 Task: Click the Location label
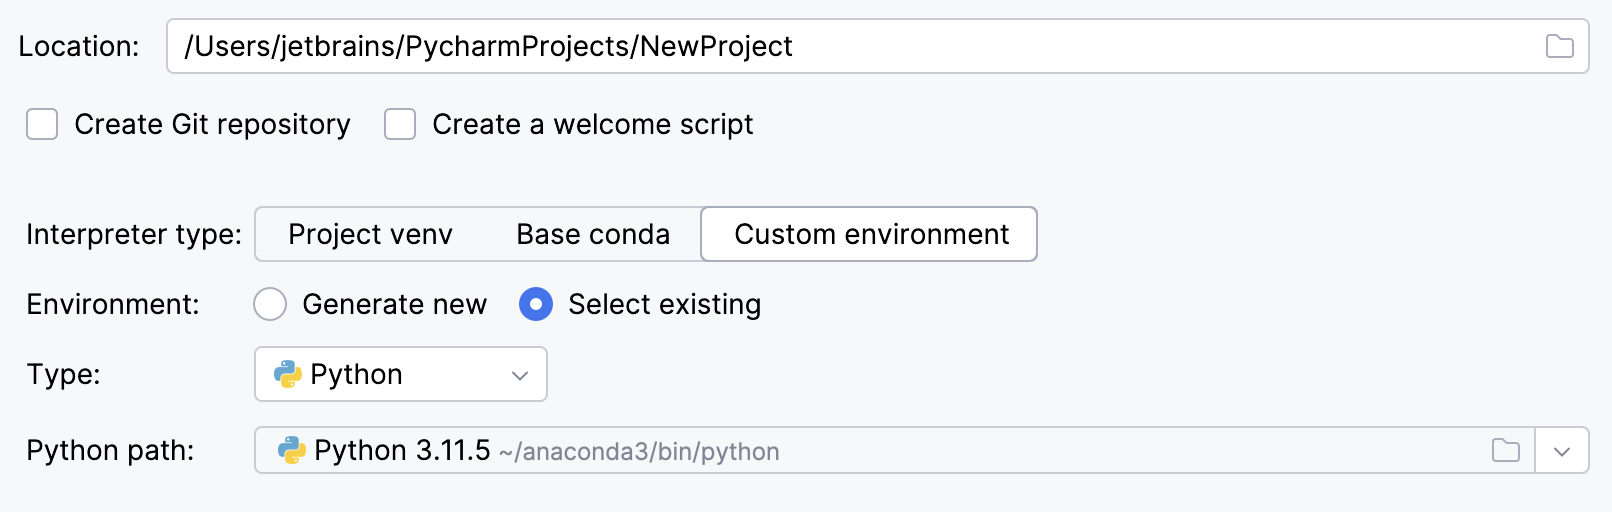pyautogui.click(x=79, y=46)
